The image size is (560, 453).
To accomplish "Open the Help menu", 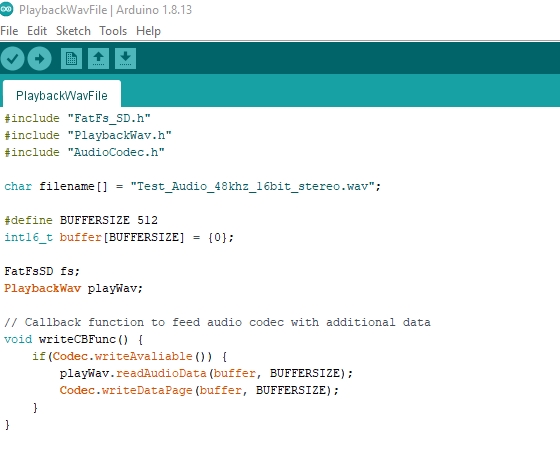I will pos(148,31).
